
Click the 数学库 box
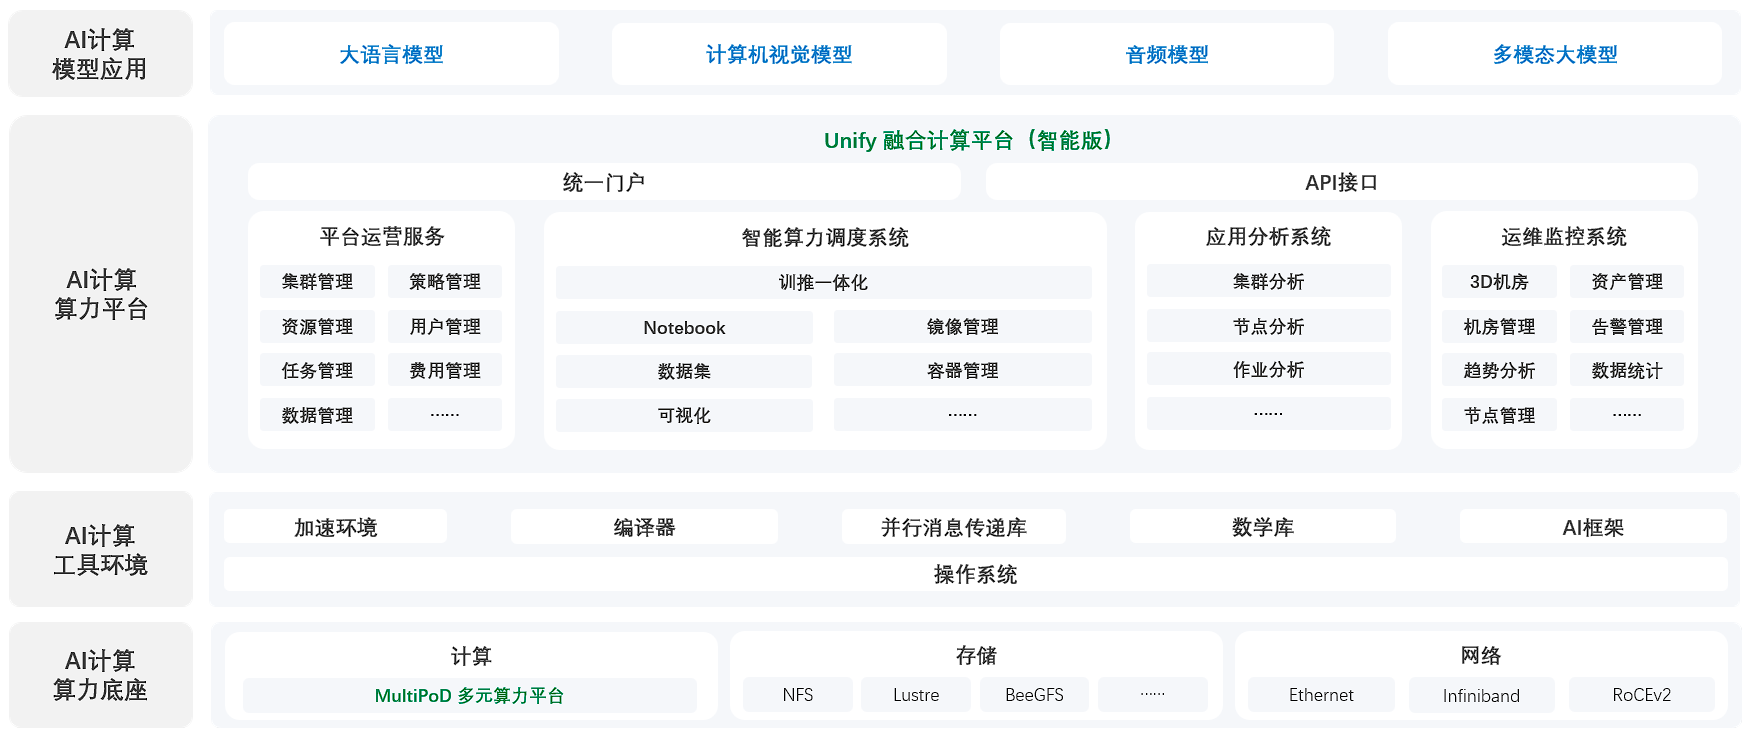pyautogui.click(x=1263, y=527)
